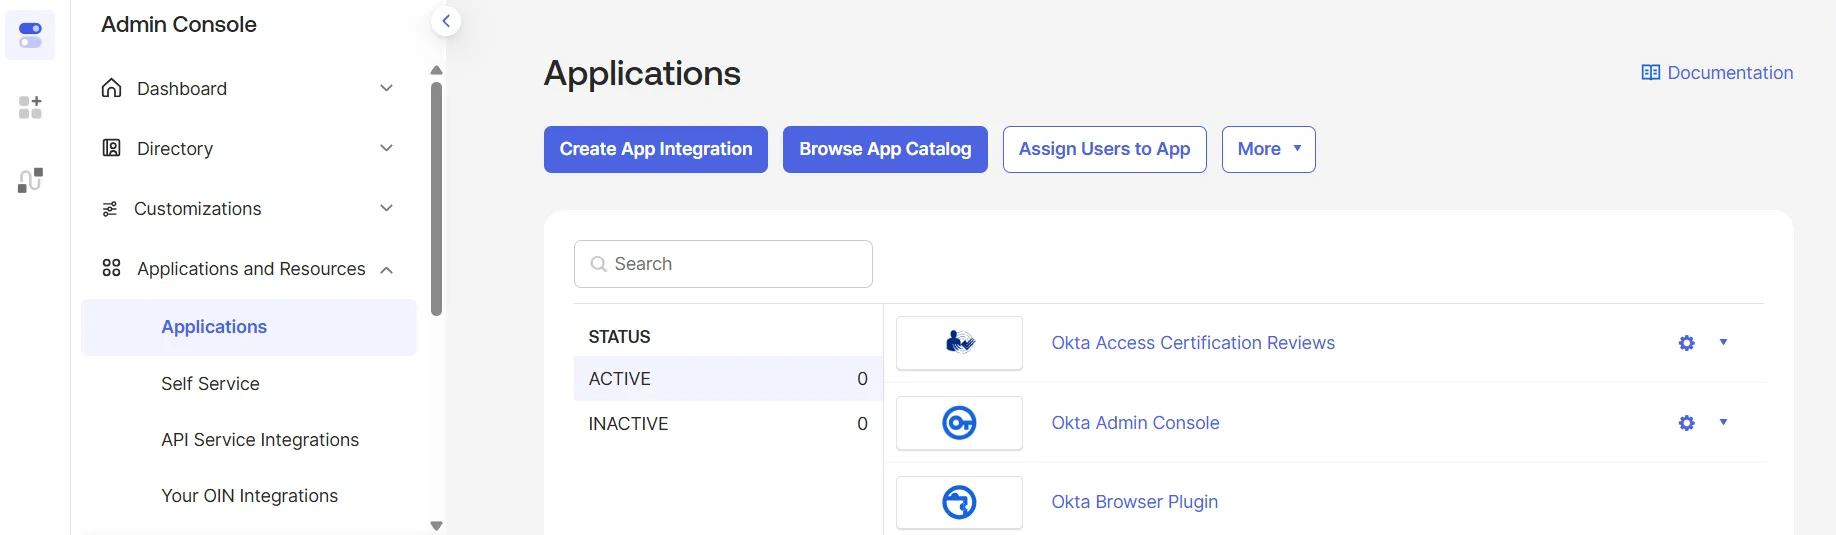Click the Applications and Resources grid icon
The image size is (1836, 535).
112,268
